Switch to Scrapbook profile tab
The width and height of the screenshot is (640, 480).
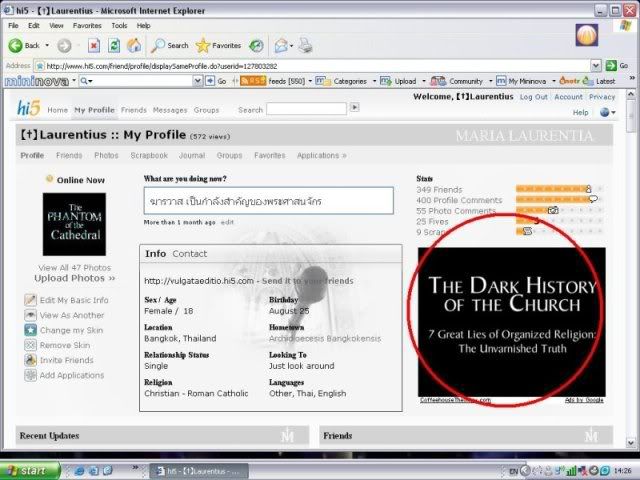[149, 155]
